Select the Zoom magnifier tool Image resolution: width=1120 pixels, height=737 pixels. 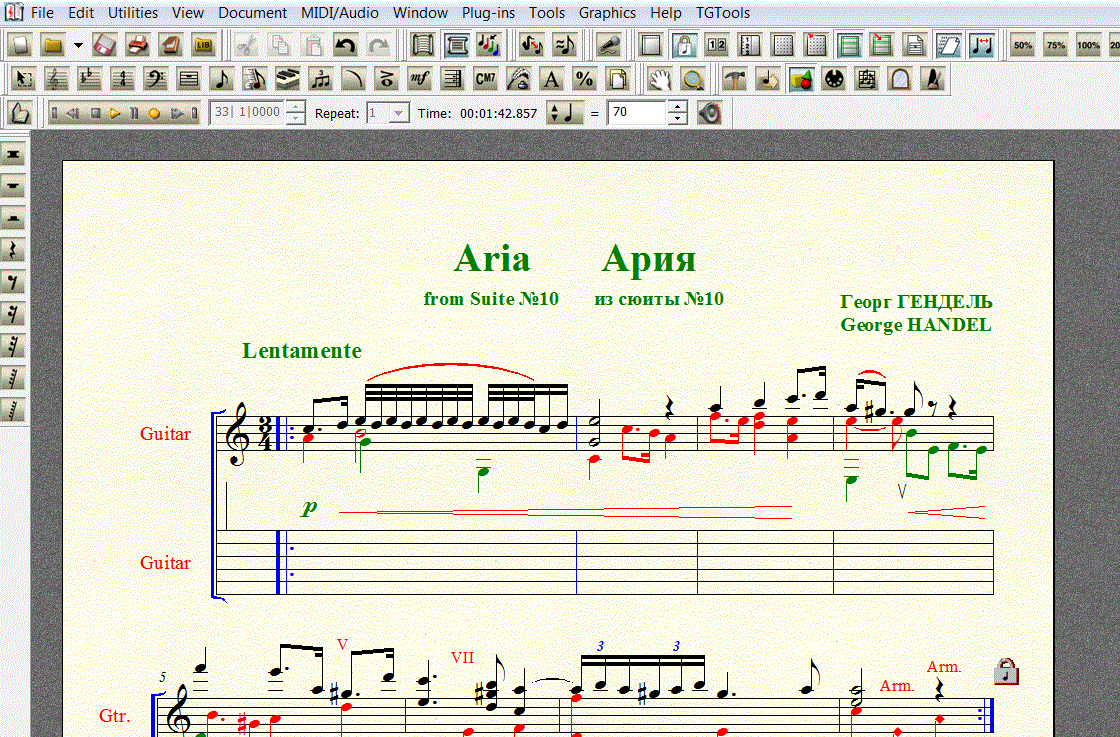pos(693,79)
